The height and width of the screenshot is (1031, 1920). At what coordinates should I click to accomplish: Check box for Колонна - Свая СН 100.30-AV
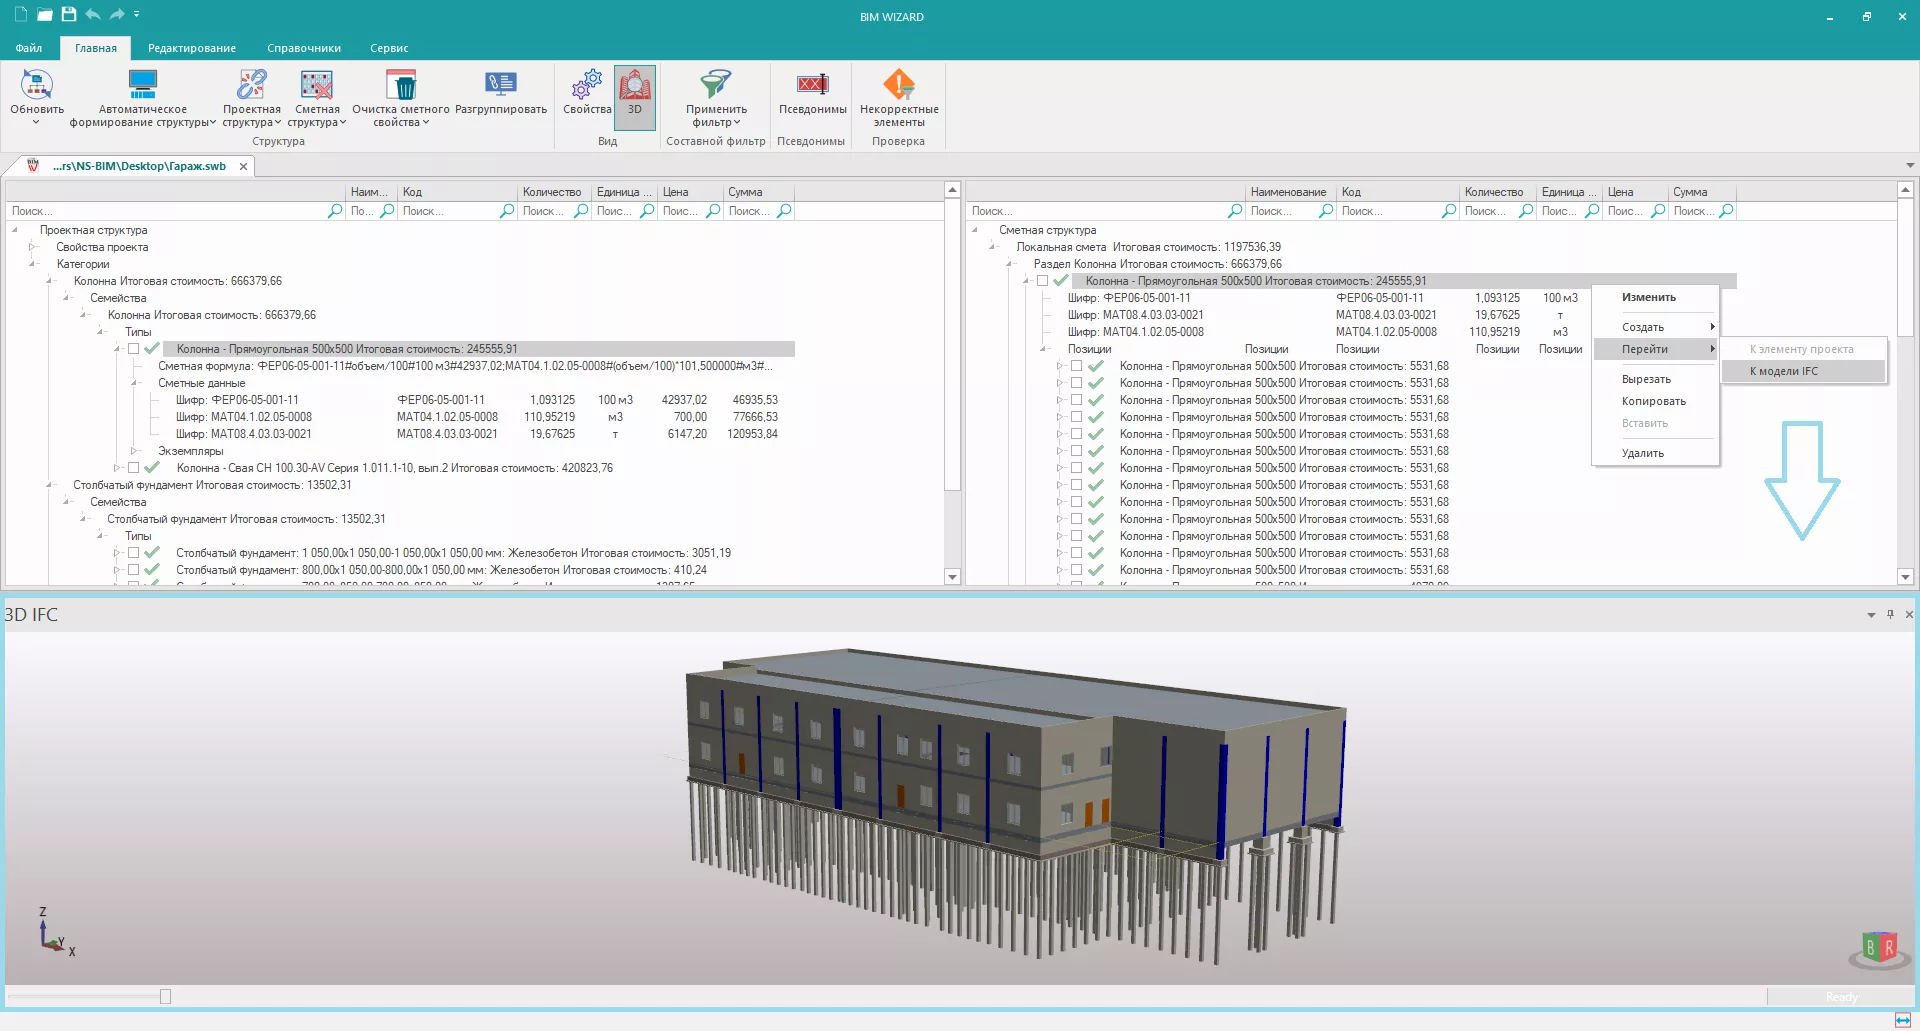[x=133, y=468]
